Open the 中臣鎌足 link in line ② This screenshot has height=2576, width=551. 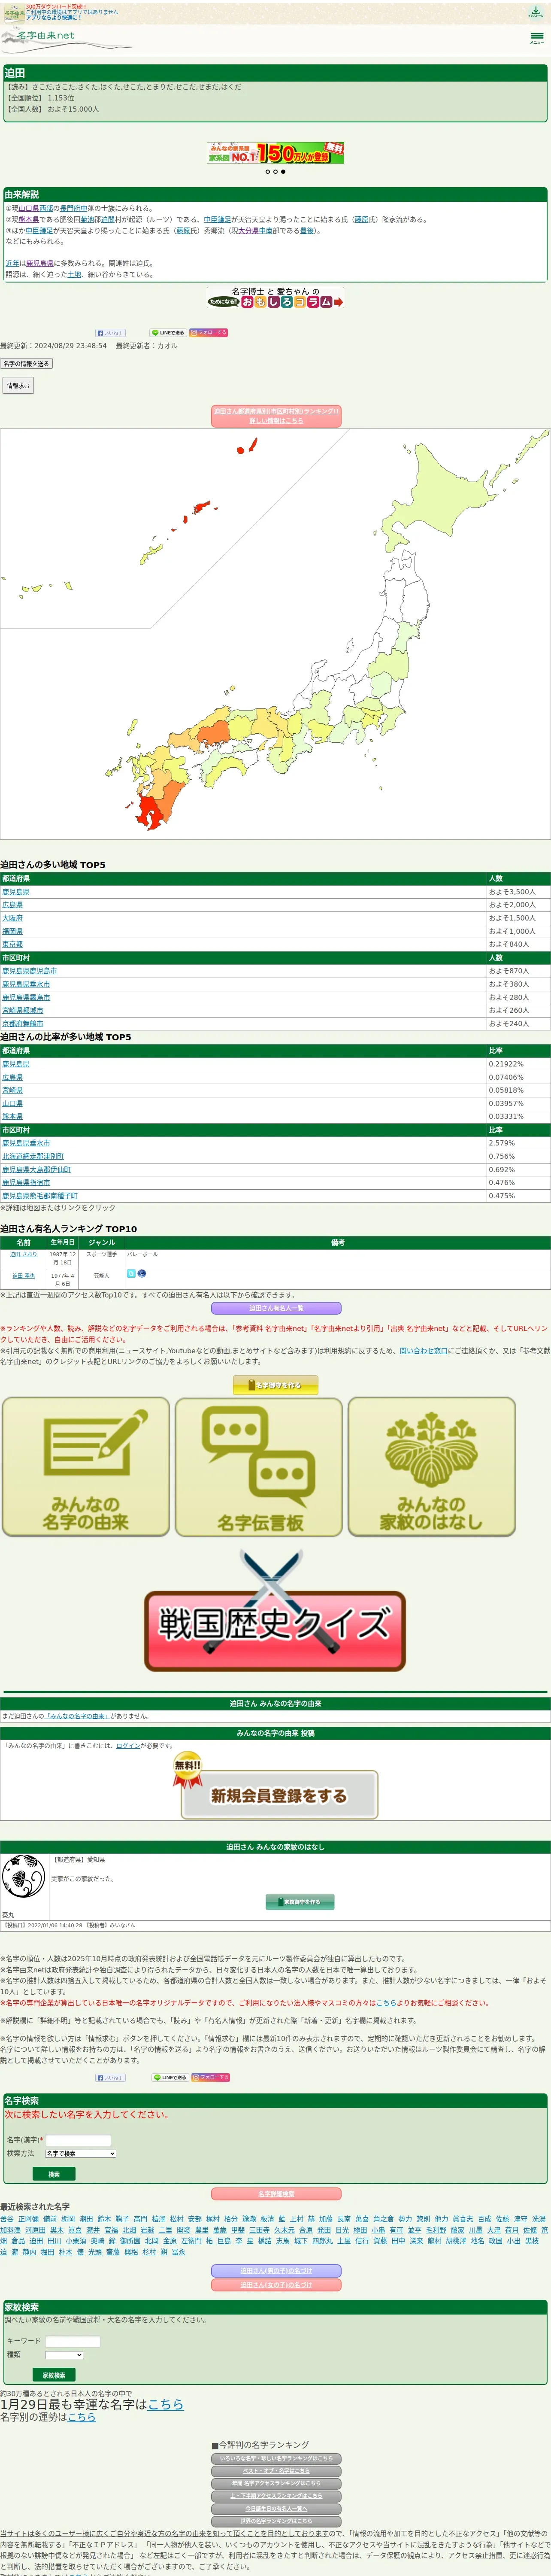coord(217,220)
